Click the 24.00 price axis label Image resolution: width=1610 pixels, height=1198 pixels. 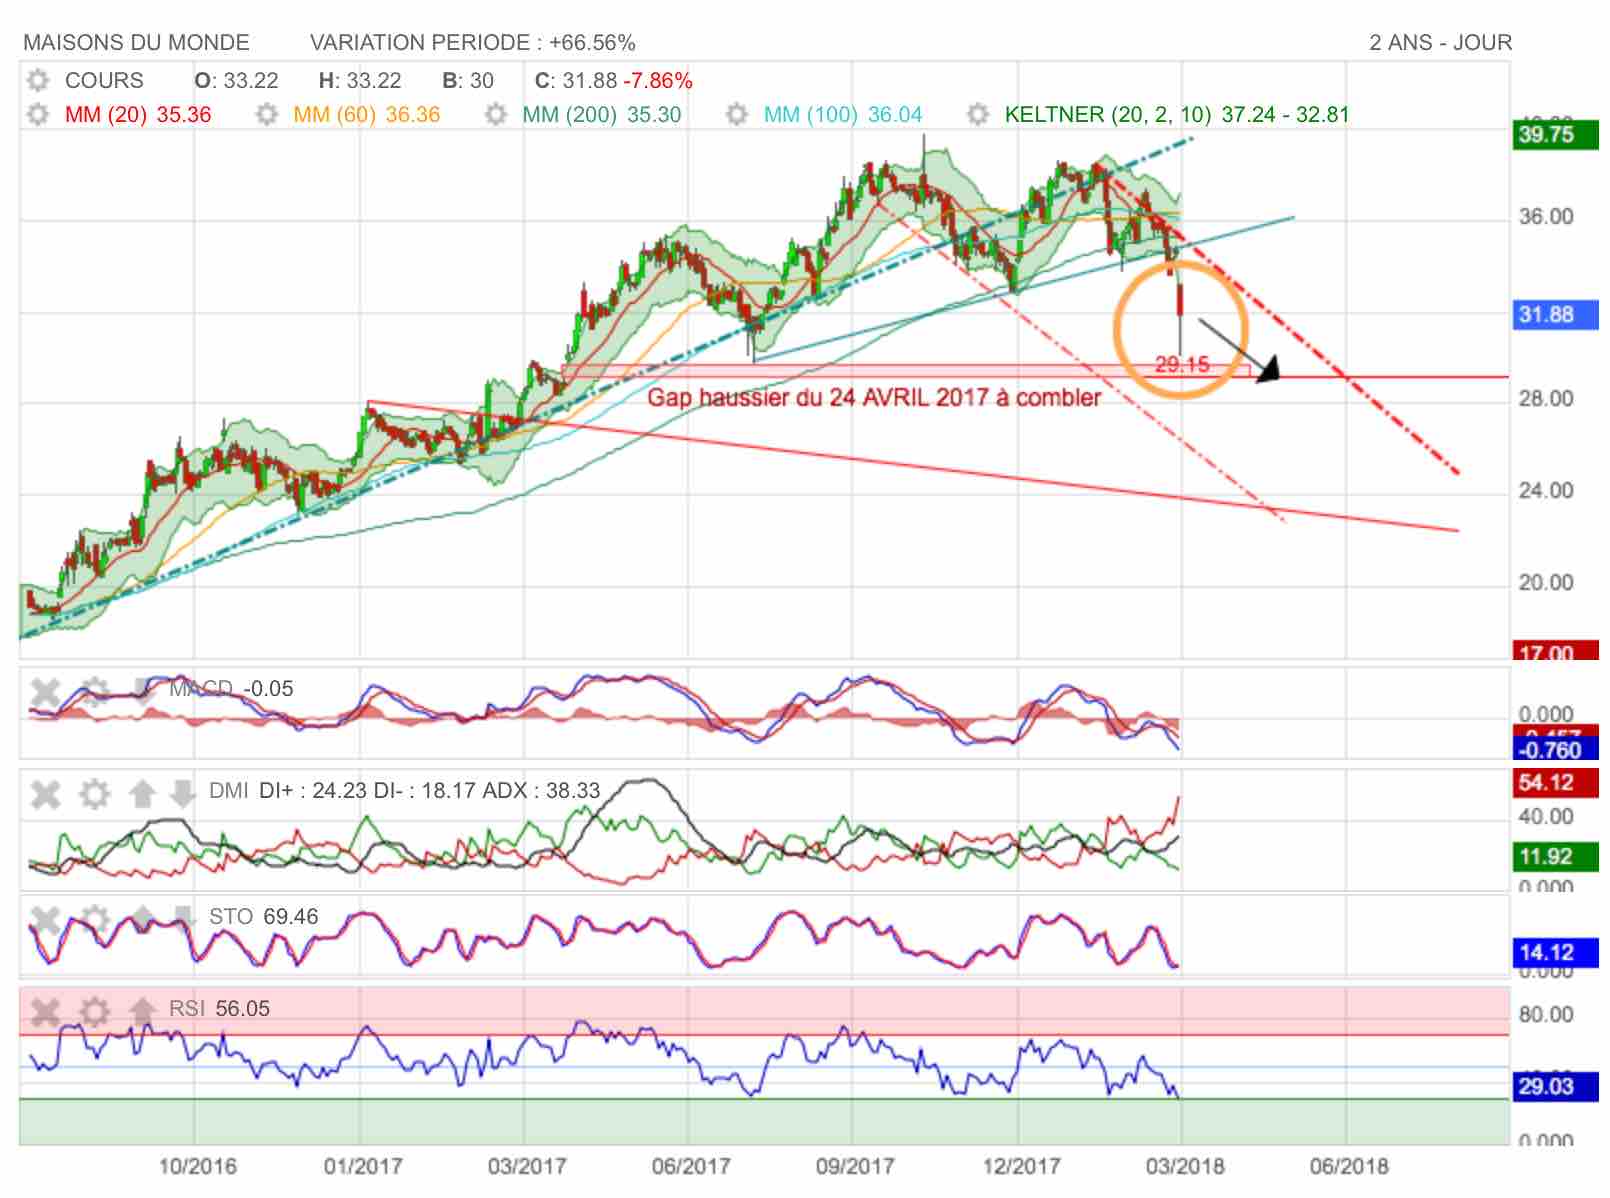pos(1546,491)
